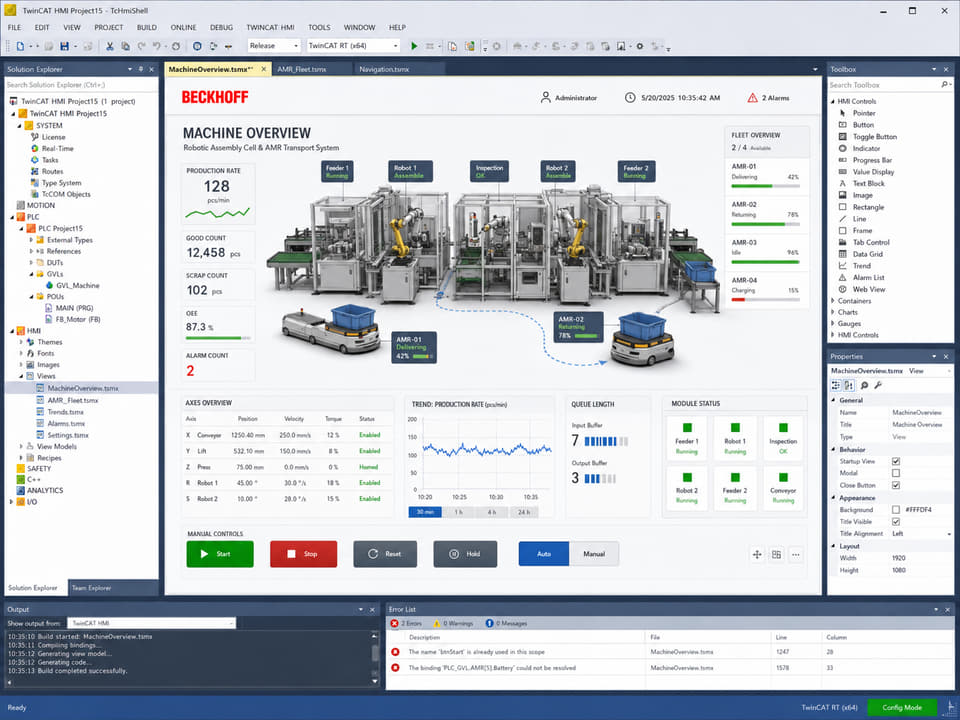Click the New File toolbar icon
The image size is (960, 720).
tap(20, 46)
